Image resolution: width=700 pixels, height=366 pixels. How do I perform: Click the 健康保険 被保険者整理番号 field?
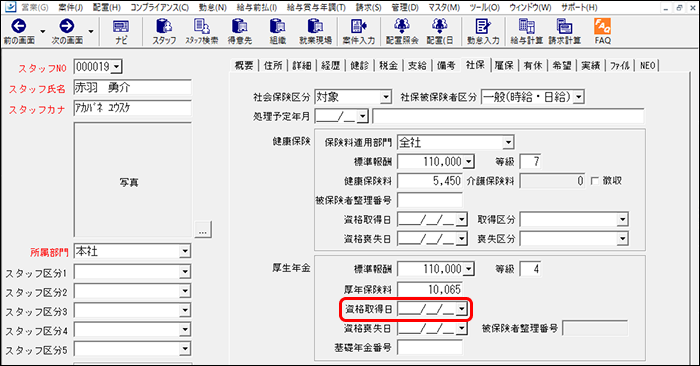pyautogui.click(x=429, y=200)
